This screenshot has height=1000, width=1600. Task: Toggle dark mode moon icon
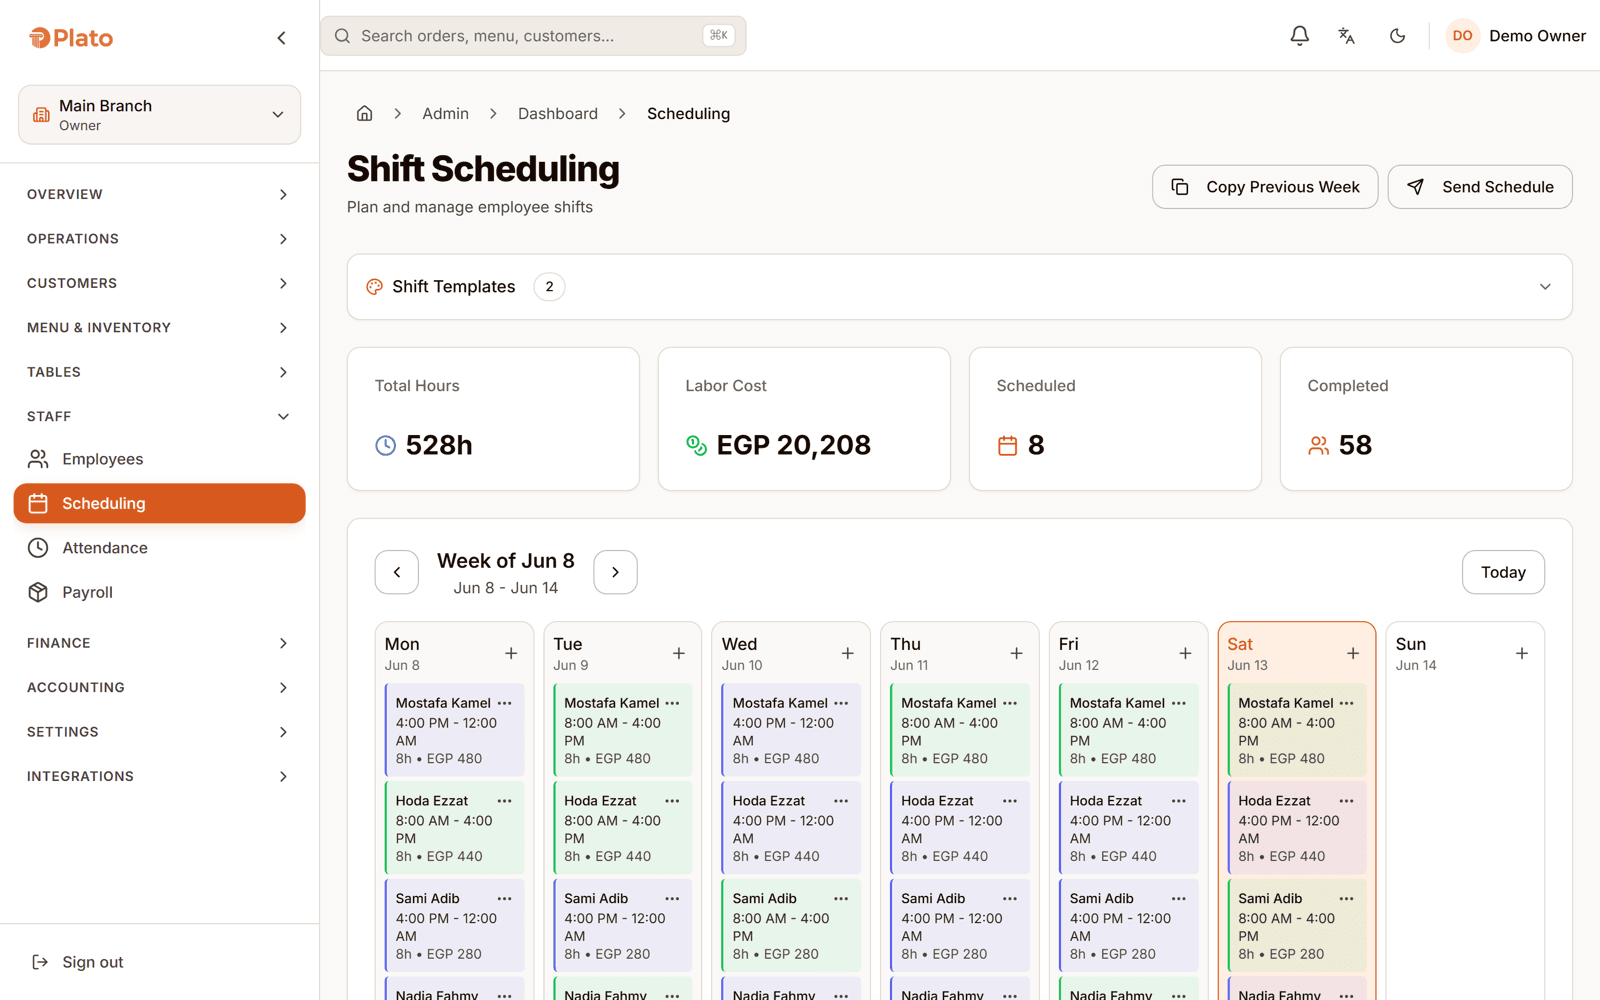point(1397,36)
